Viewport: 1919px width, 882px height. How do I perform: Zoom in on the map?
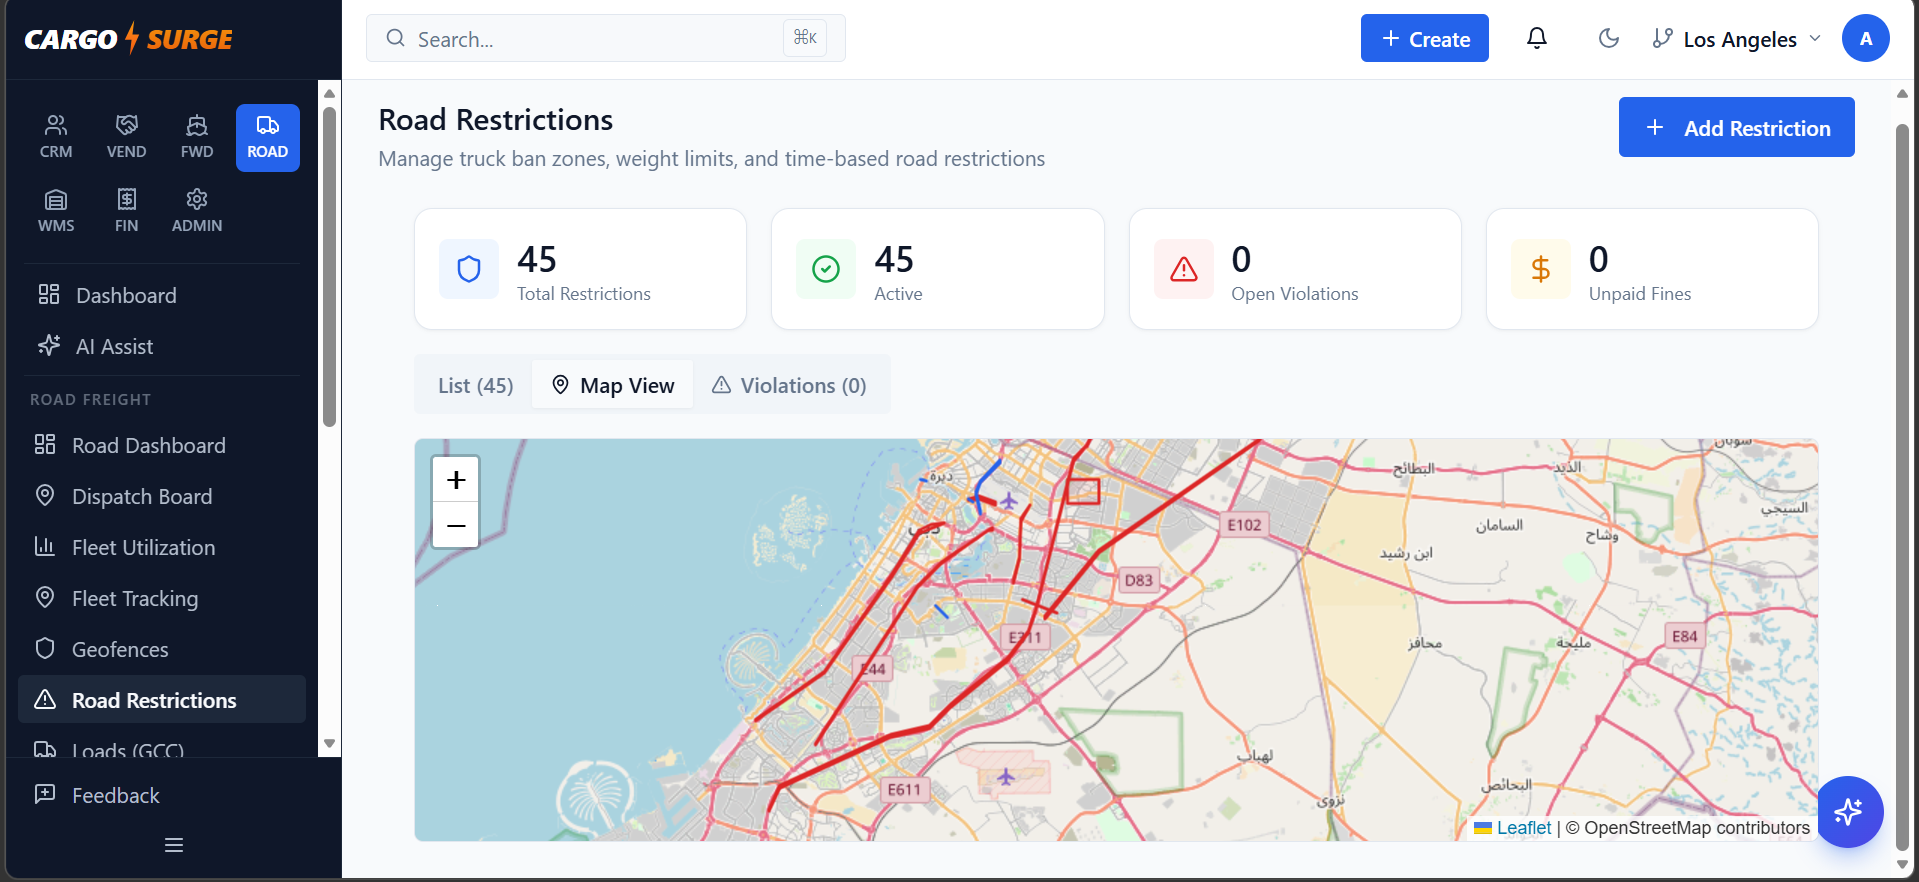(x=456, y=480)
